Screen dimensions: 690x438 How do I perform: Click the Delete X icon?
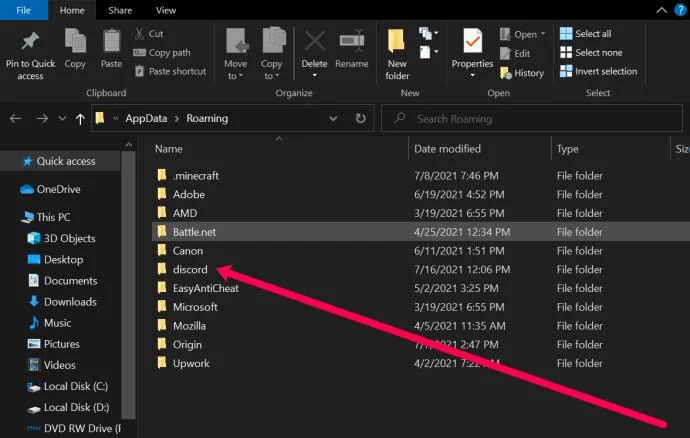[315, 42]
